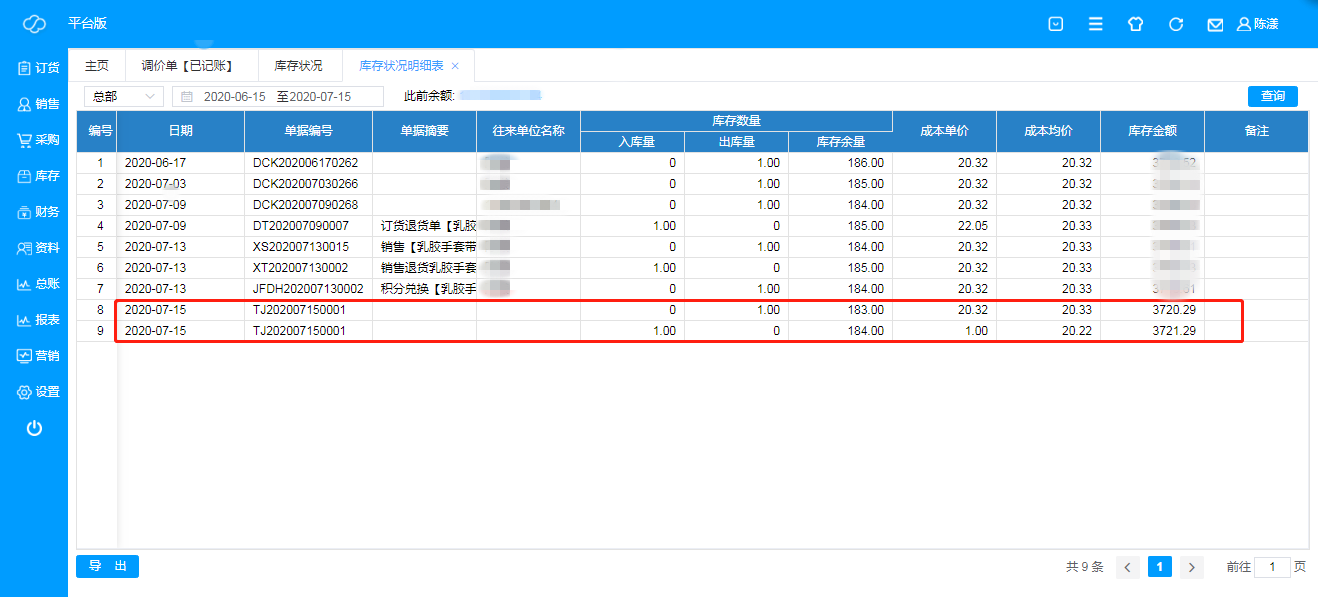Image resolution: width=1318 pixels, height=597 pixels.
Task: Open the 采购 sidebar menu
Action: tap(38, 140)
